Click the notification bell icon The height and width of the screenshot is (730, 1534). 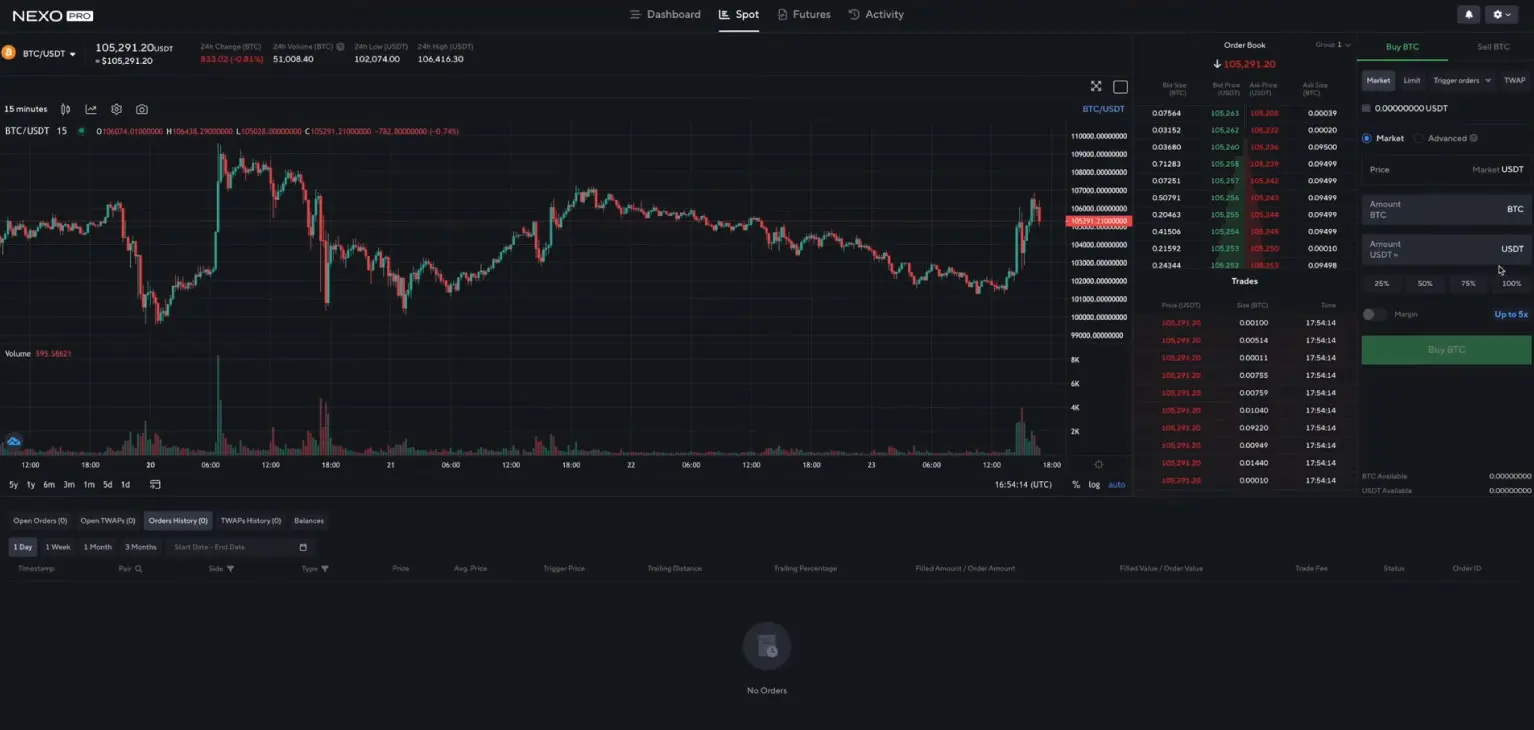[1469, 15]
